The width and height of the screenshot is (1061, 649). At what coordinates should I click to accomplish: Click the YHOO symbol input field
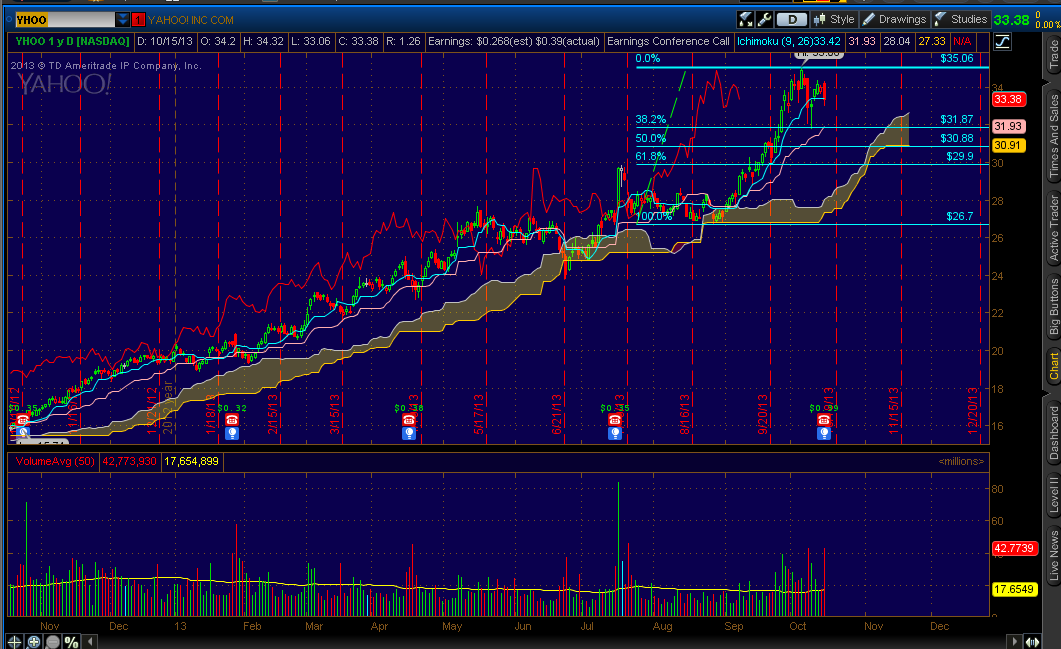(x=65, y=20)
